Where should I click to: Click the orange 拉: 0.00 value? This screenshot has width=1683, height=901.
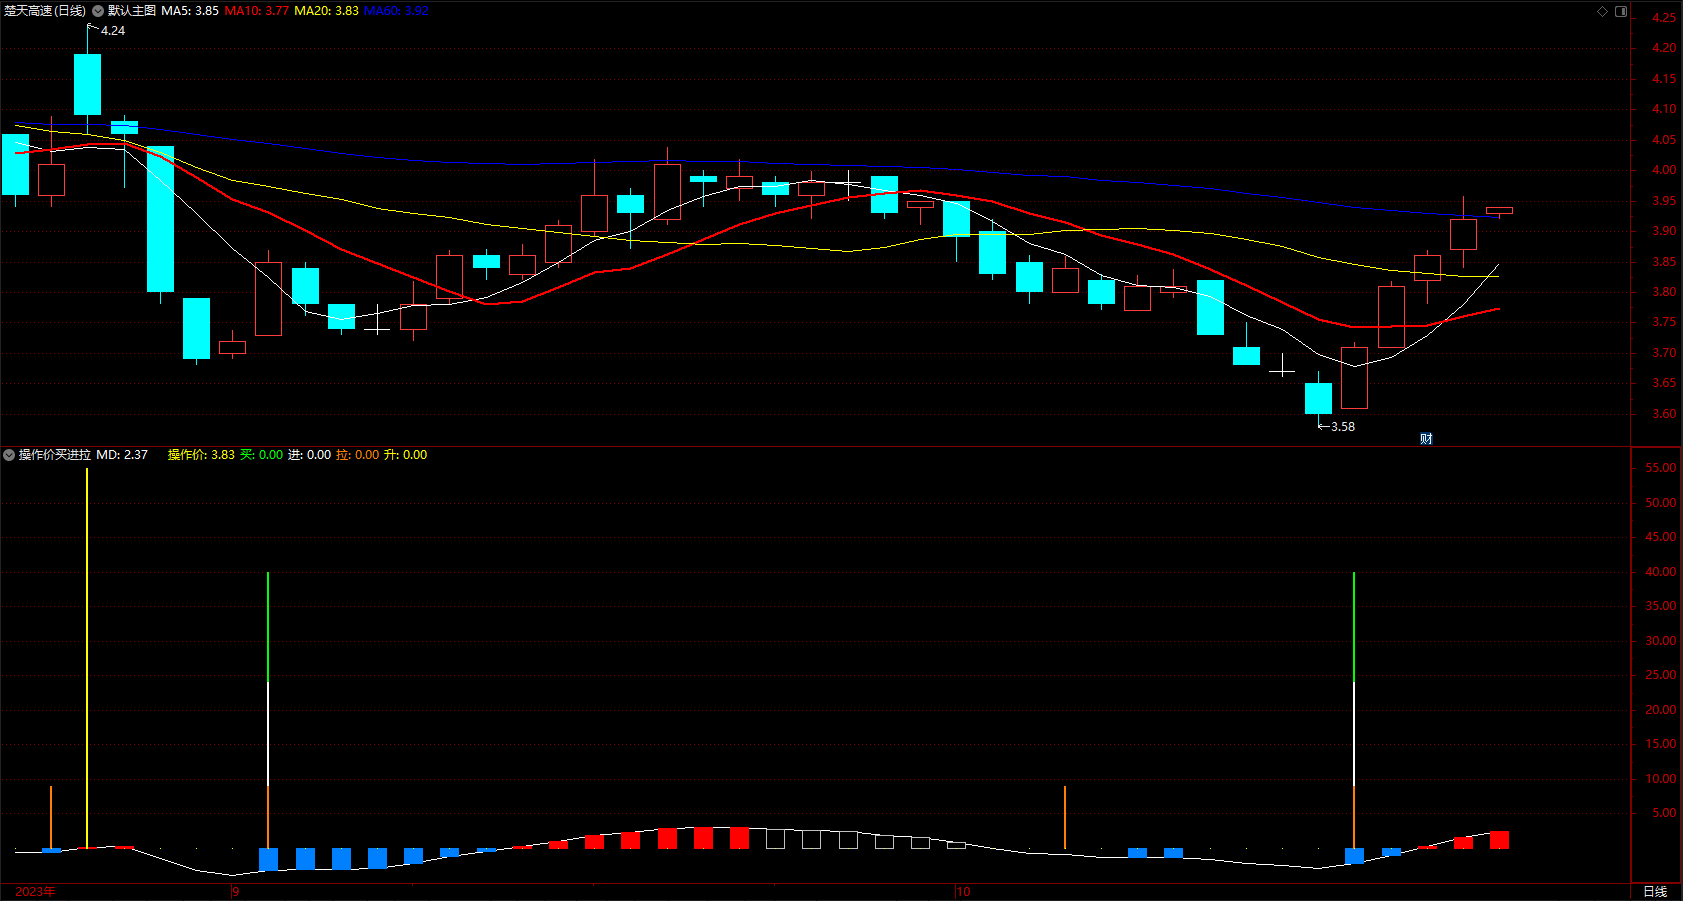coord(357,455)
